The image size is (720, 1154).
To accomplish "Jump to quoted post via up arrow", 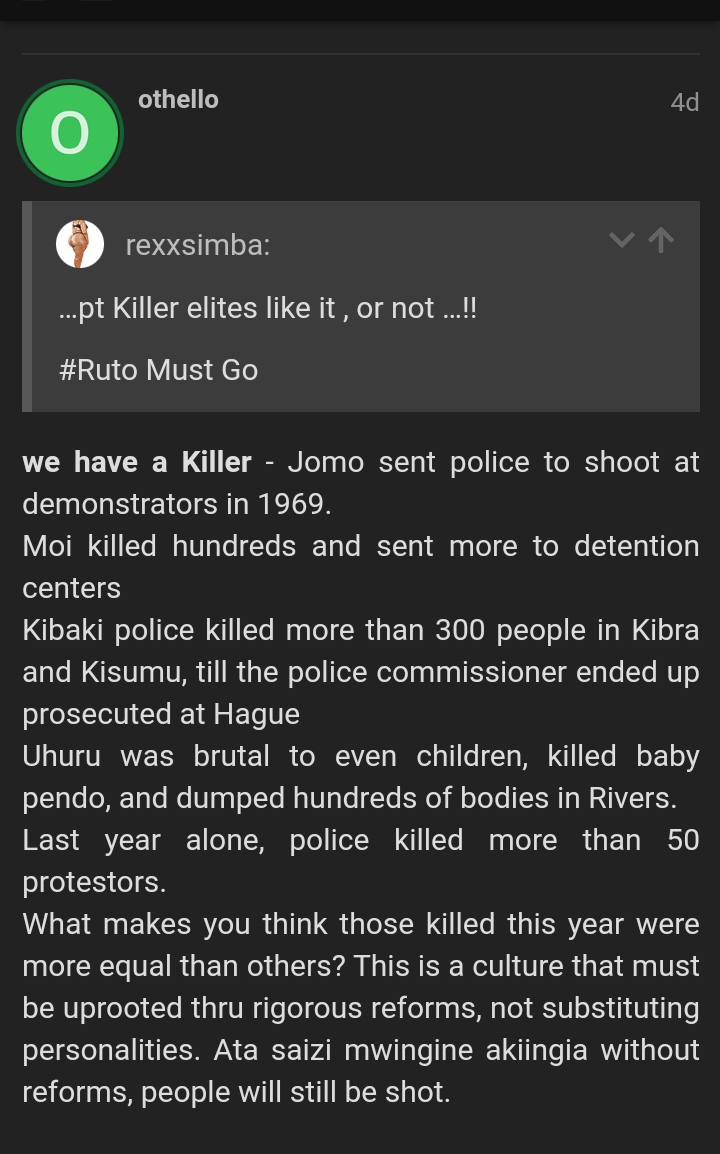I will 661,240.
